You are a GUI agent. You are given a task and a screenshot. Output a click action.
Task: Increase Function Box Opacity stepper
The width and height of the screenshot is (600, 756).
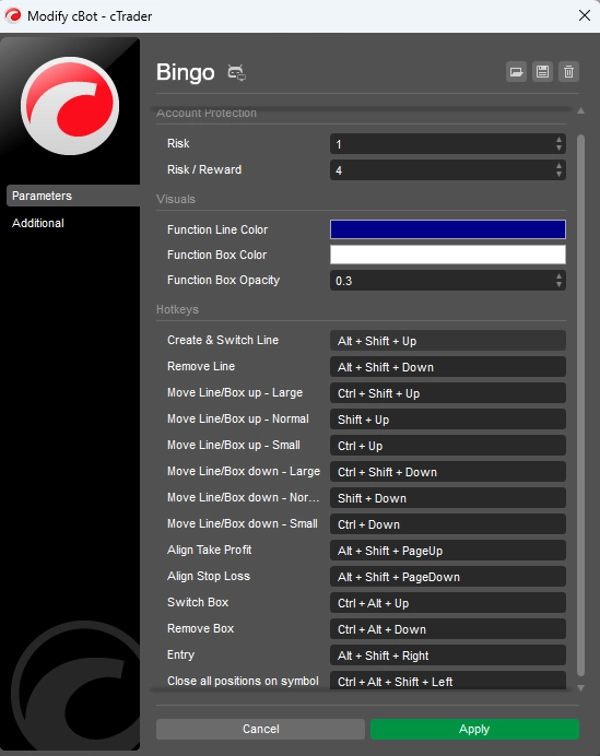(x=559, y=276)
